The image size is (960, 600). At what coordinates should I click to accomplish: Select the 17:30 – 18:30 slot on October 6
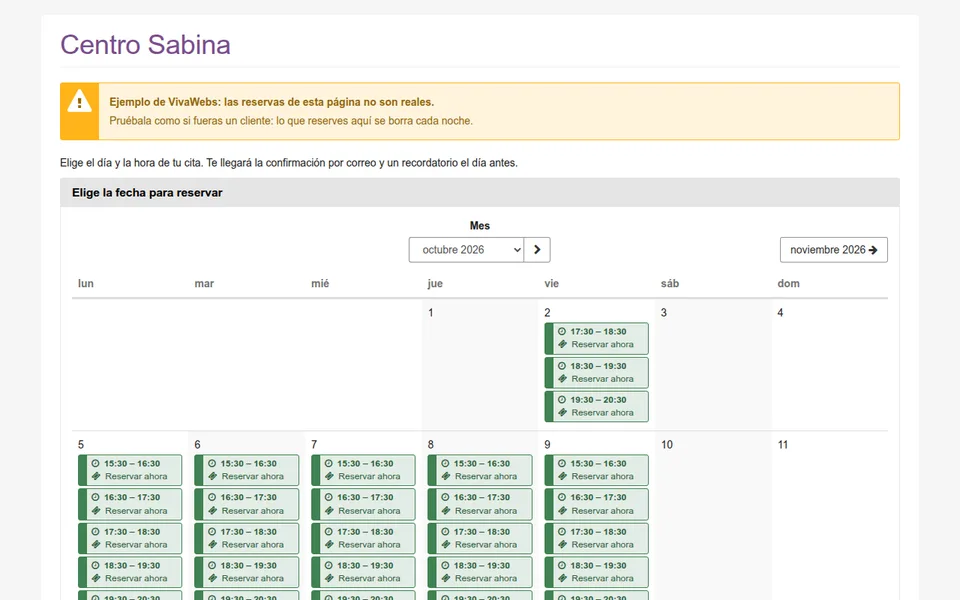247,538
